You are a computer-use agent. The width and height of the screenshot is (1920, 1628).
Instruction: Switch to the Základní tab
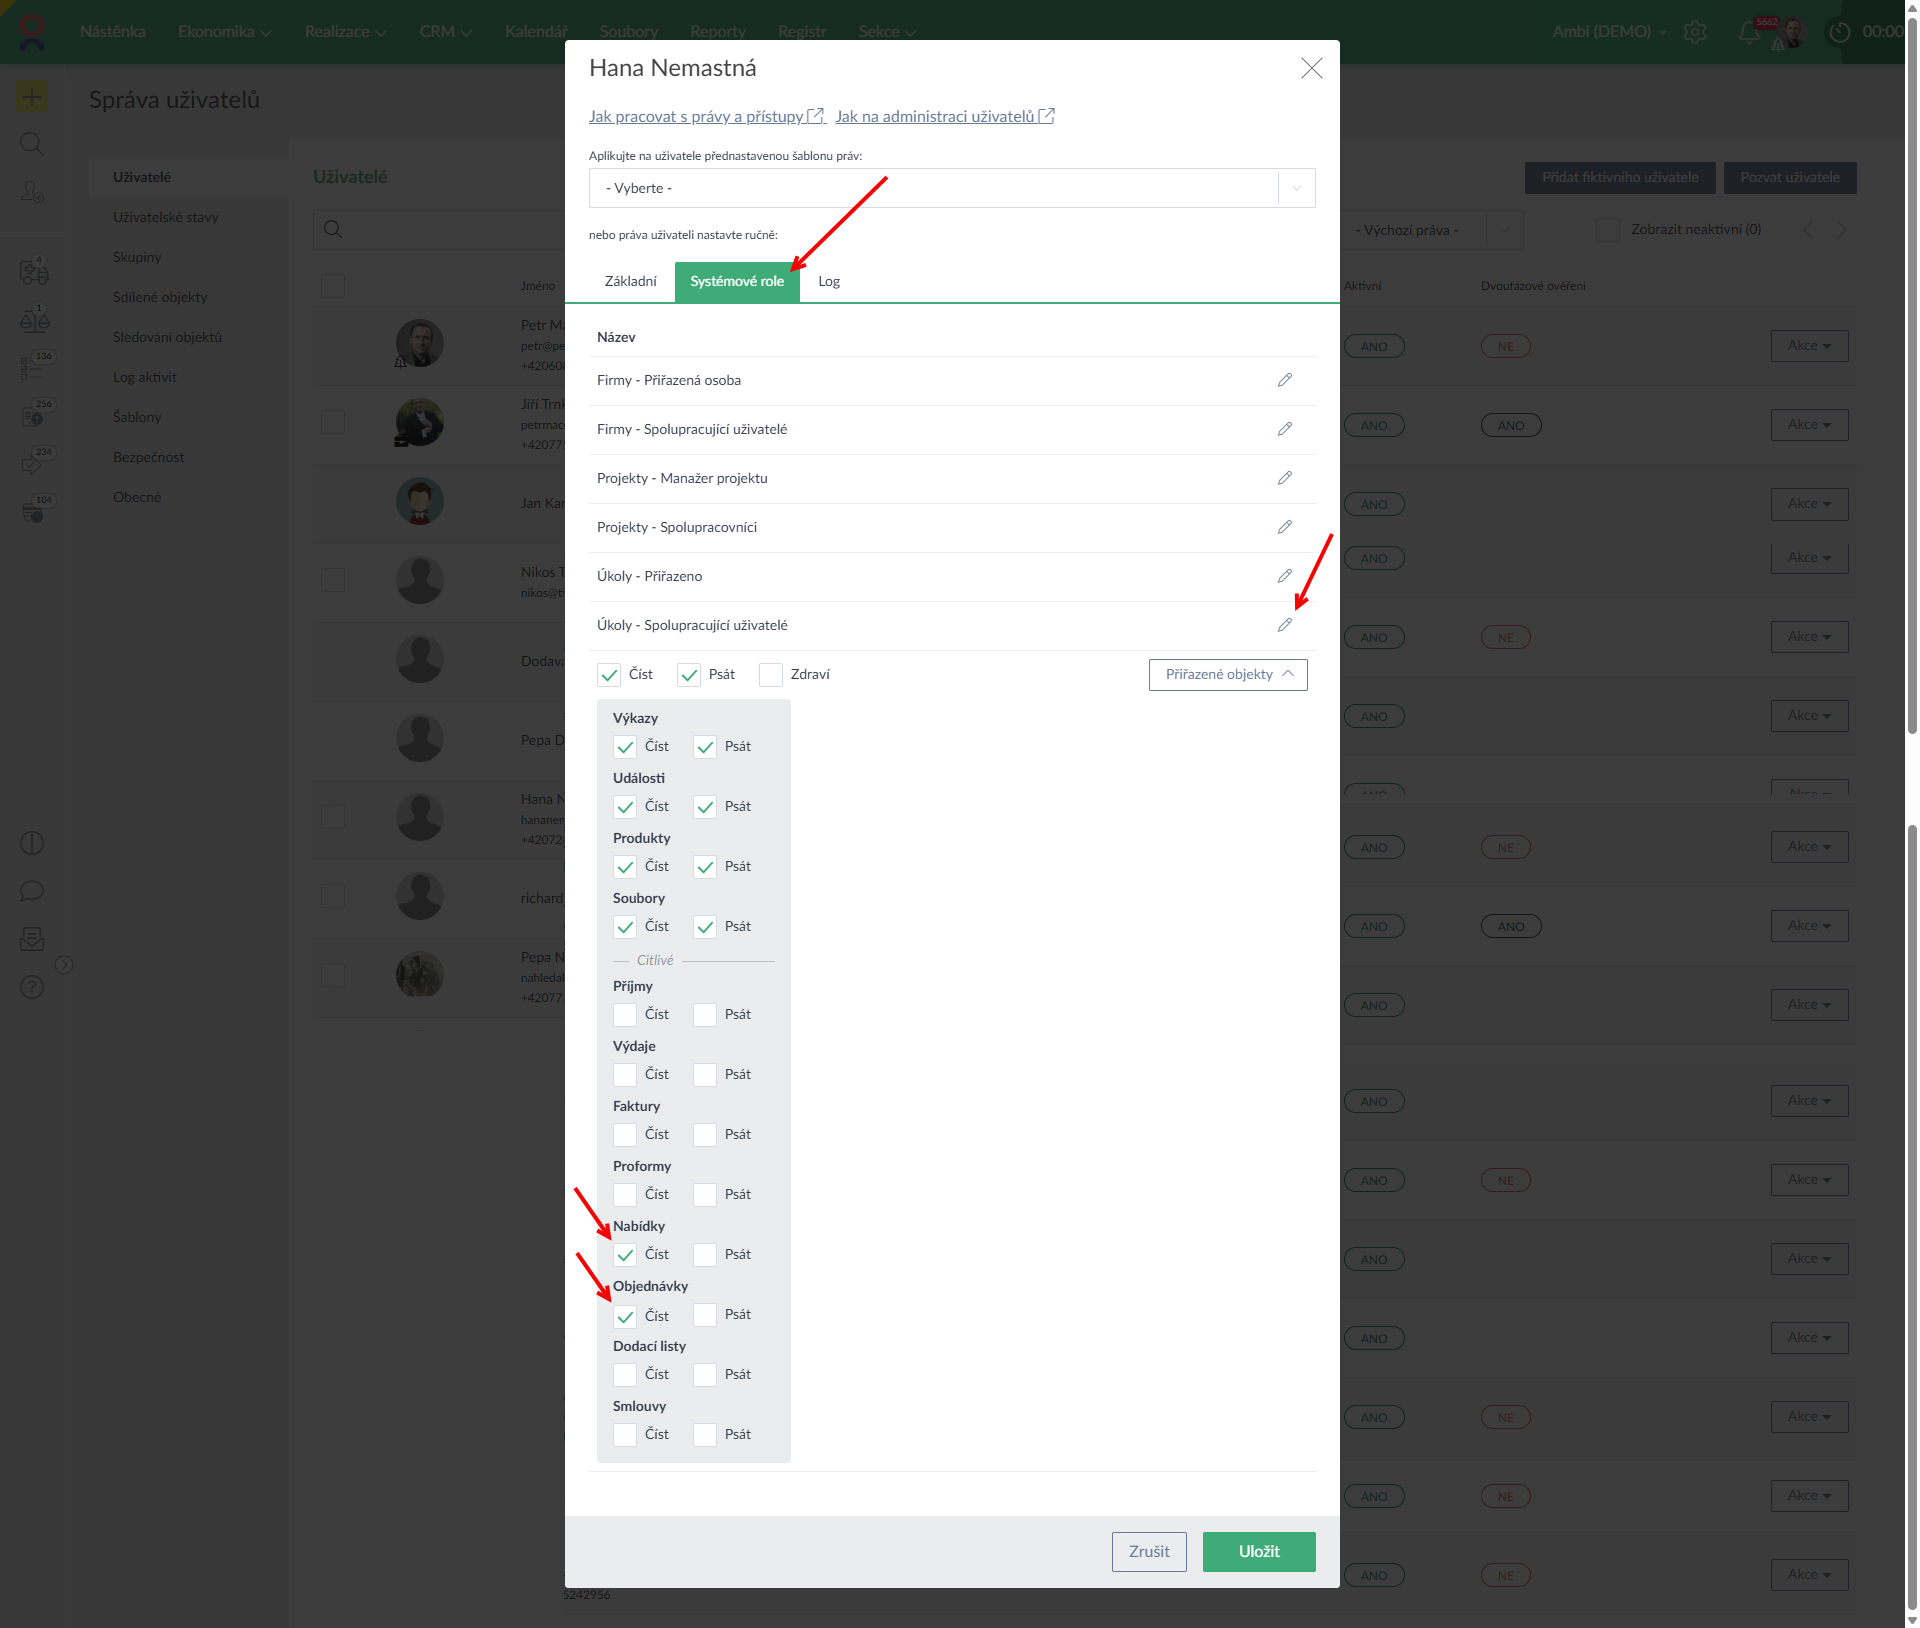tap(630, 282)
